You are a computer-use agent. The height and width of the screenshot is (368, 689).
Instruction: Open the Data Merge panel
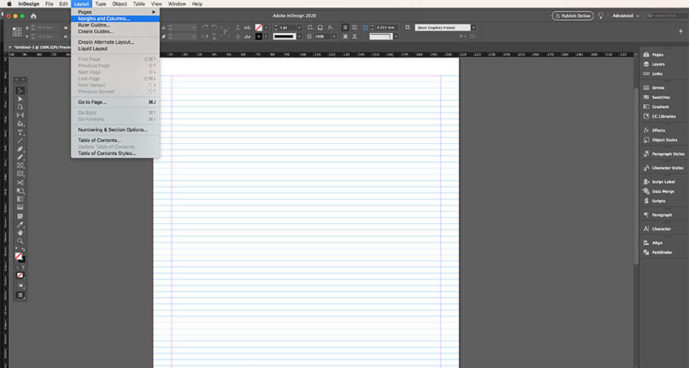(658, 191)
